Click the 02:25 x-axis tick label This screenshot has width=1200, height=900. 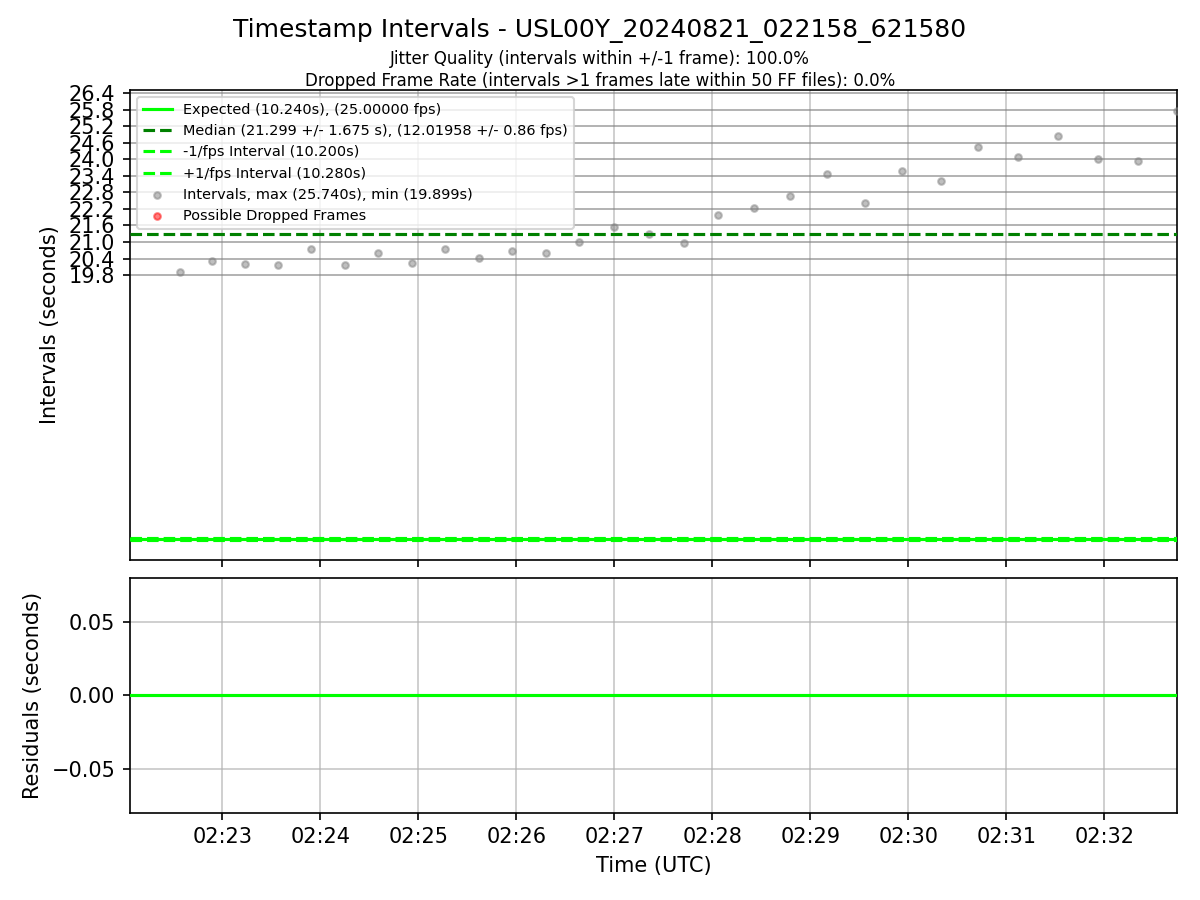(x=418, y=836)
